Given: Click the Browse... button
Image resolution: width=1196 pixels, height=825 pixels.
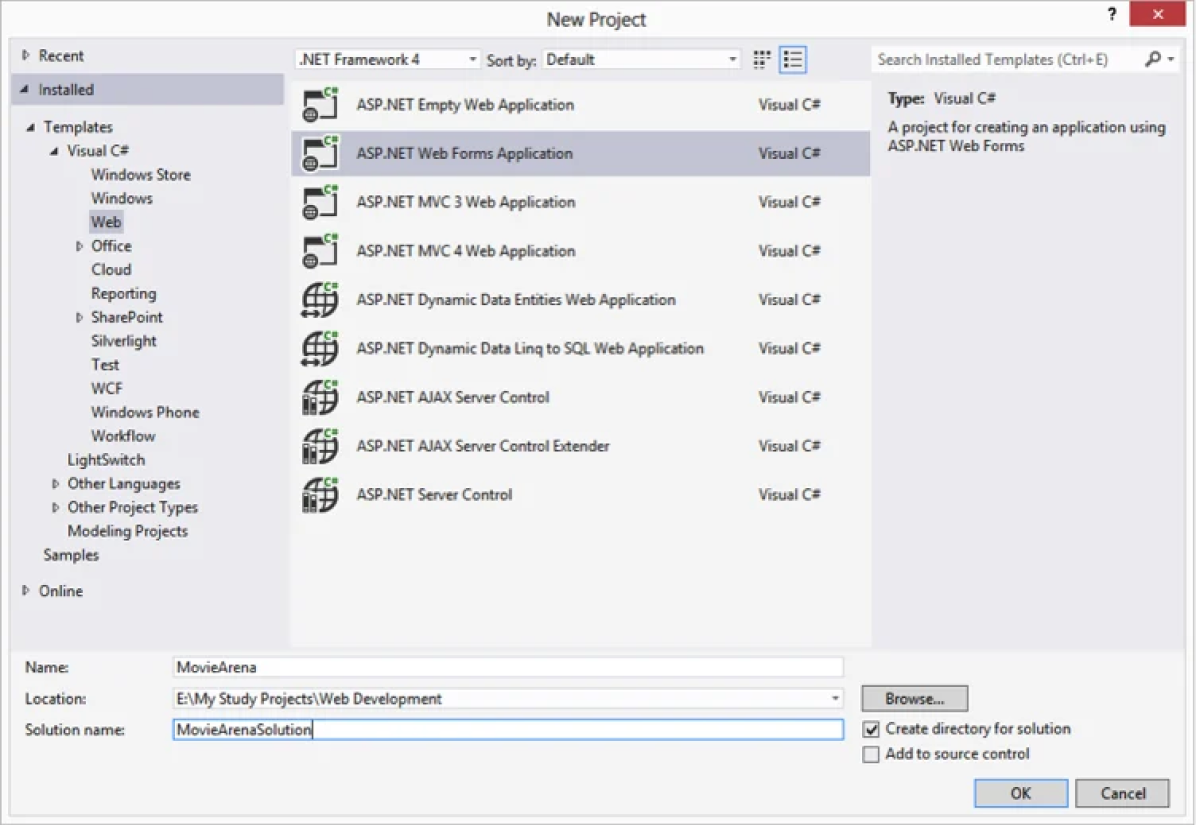Looking at the screenshot, I should point(915,698).
